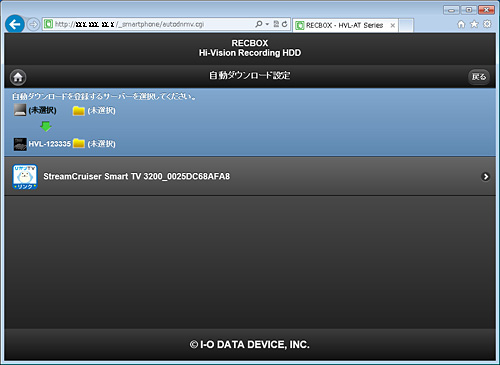This screenshot has height=365, width=500.
Task: Close the RECBOX - HVL-AT Series tab
Action: click(x=393, y=25)
